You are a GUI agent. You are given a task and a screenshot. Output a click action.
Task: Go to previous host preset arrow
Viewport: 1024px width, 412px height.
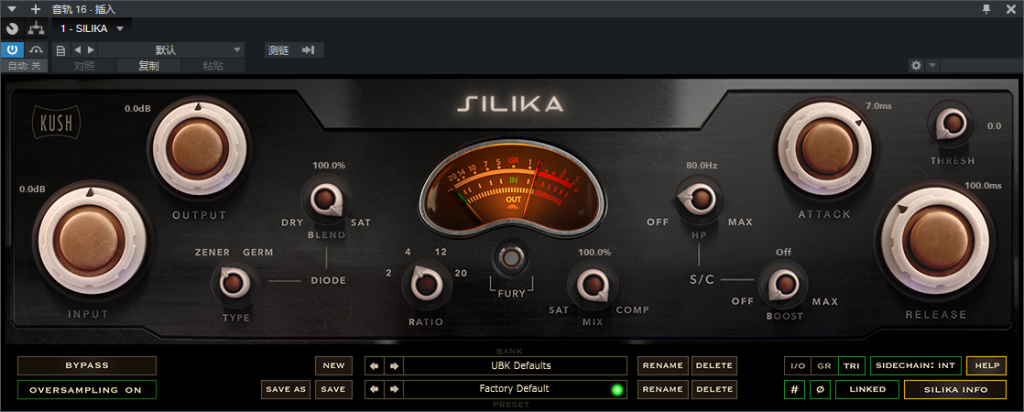(x=78, y=50)
